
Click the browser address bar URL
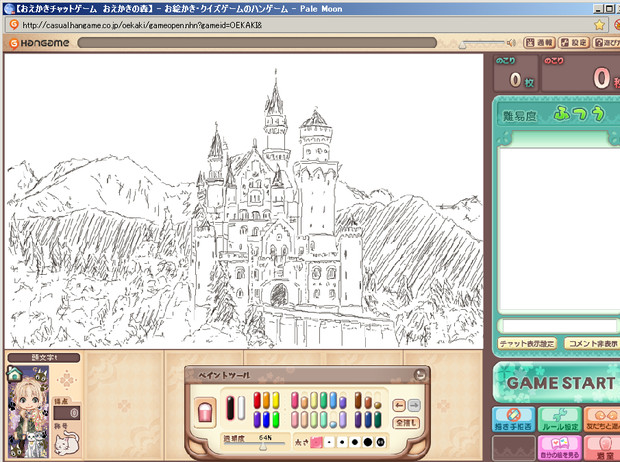click(142, 25)
